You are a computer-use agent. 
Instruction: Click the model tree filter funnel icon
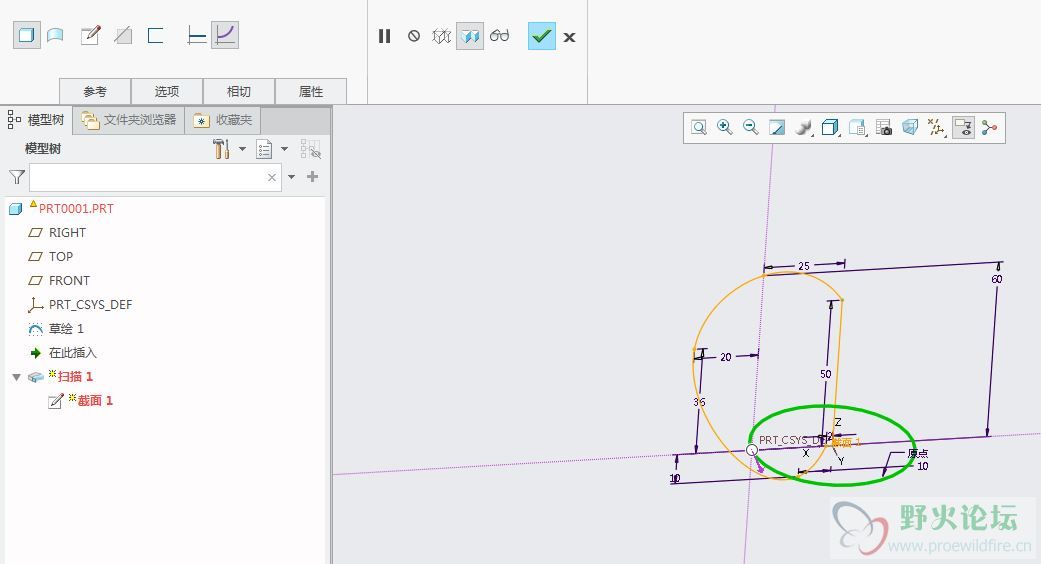[x=17, y=177]
